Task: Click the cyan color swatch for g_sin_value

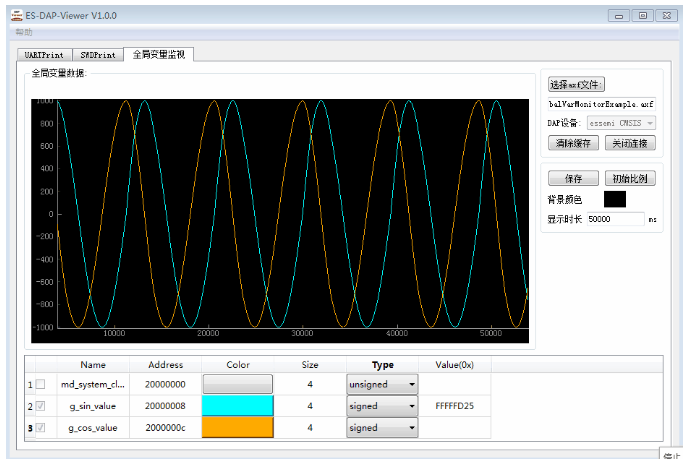Action: click(x=238, y=406)
